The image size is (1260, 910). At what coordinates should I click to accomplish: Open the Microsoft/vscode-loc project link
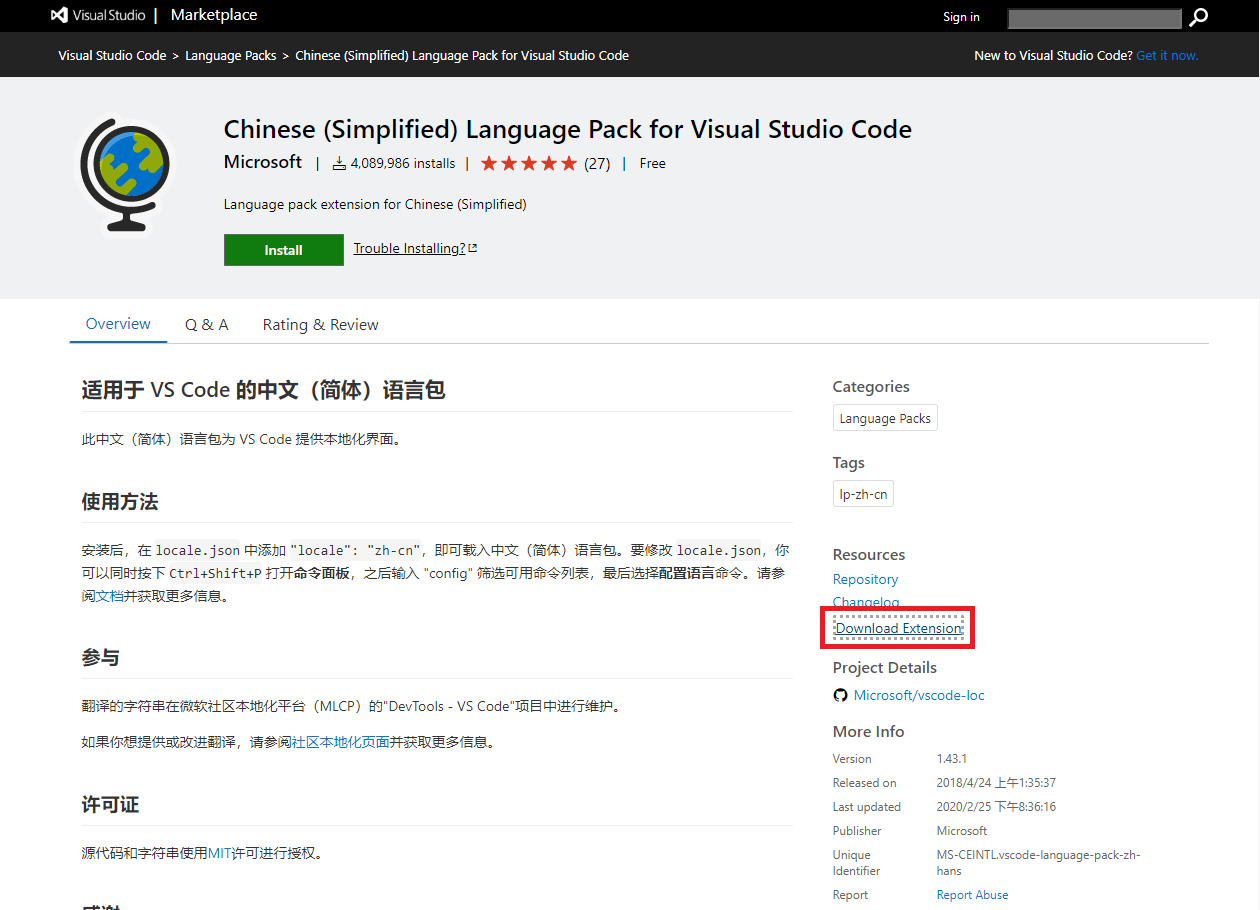pyautogui.click(x=919, y=695)
